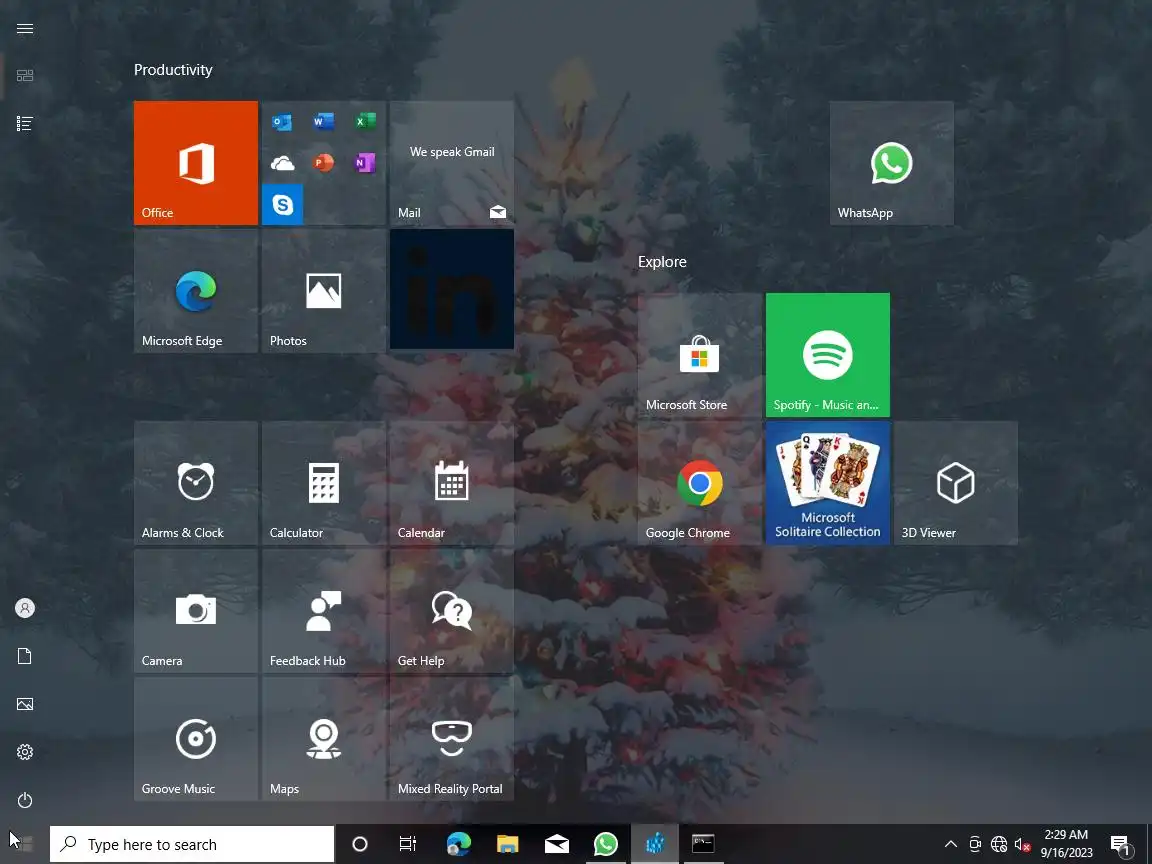Image resolution: width=1152 pixels, height=864 pixels.
Task: Expand the Start menu hamburger
Action: (x=25, y=28)
